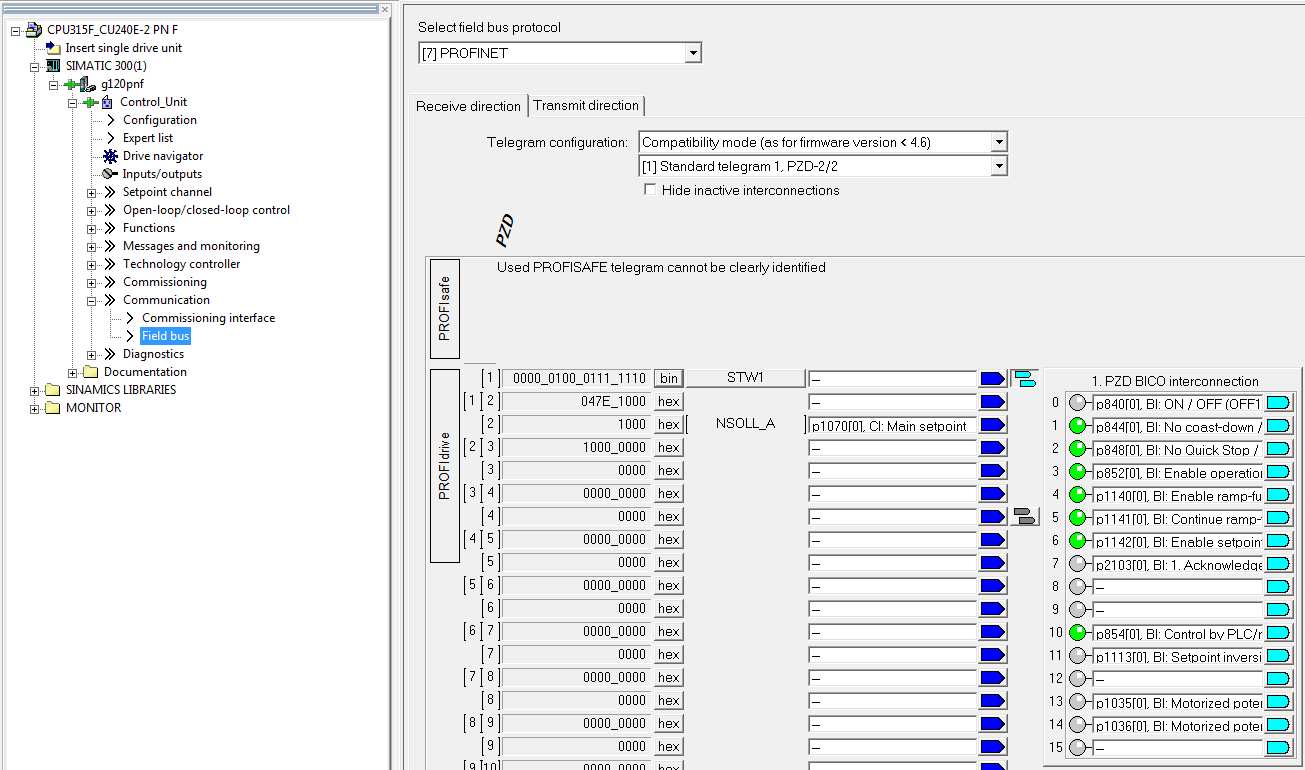Expand the Functions node

(x=91, y=228)
